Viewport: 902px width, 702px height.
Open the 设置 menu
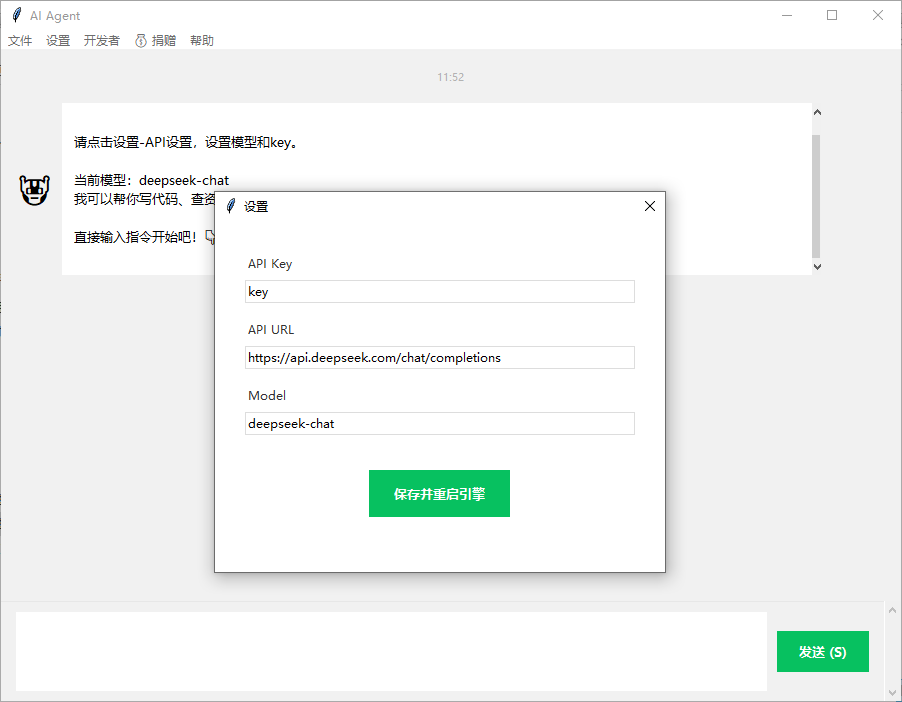(x=57, y=40)
